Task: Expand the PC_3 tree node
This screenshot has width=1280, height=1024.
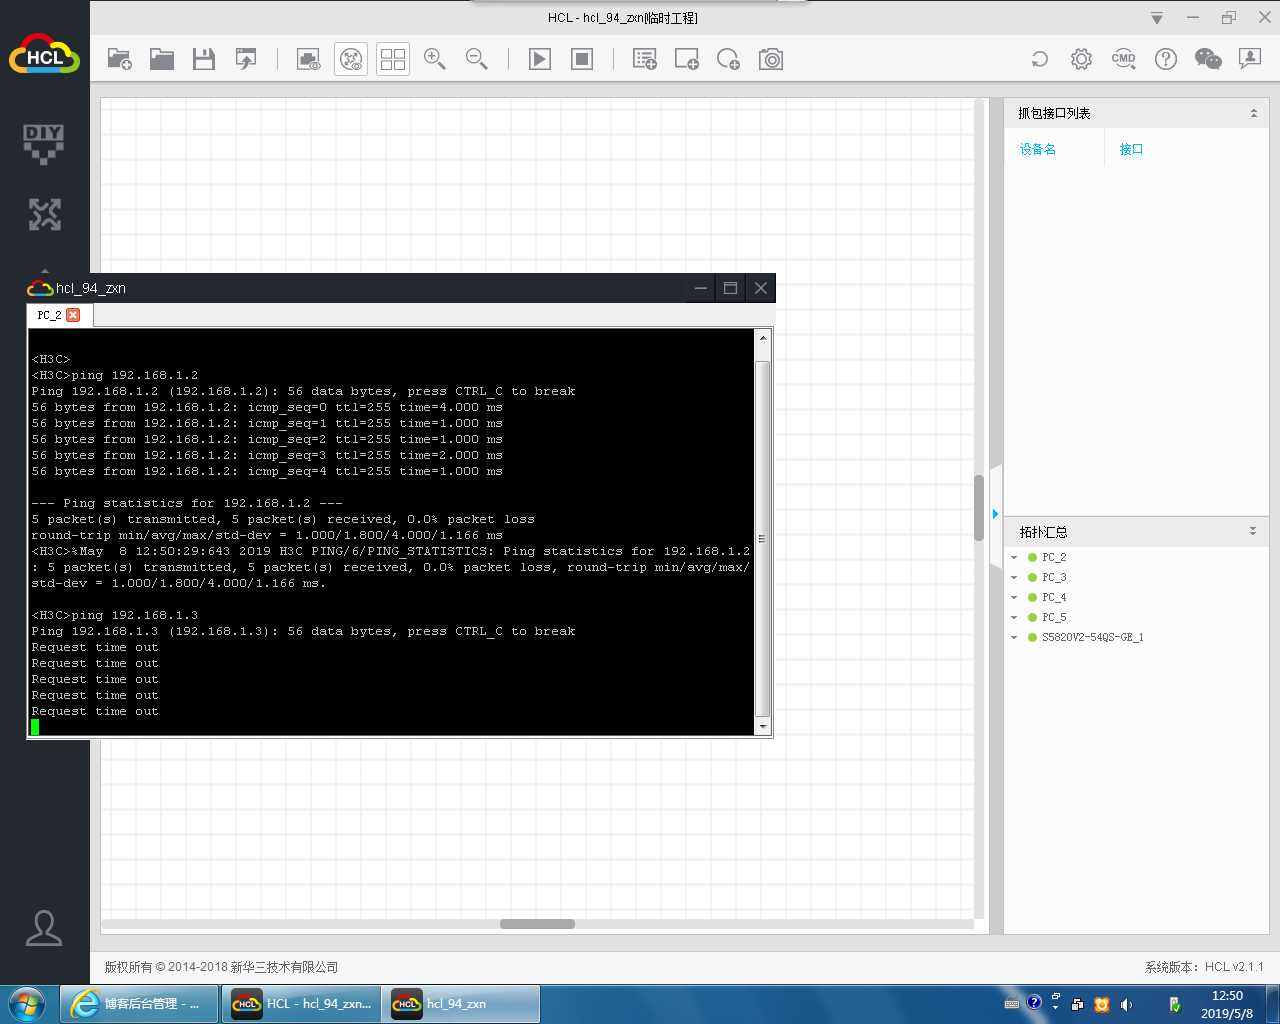Action: [1014, 578]
